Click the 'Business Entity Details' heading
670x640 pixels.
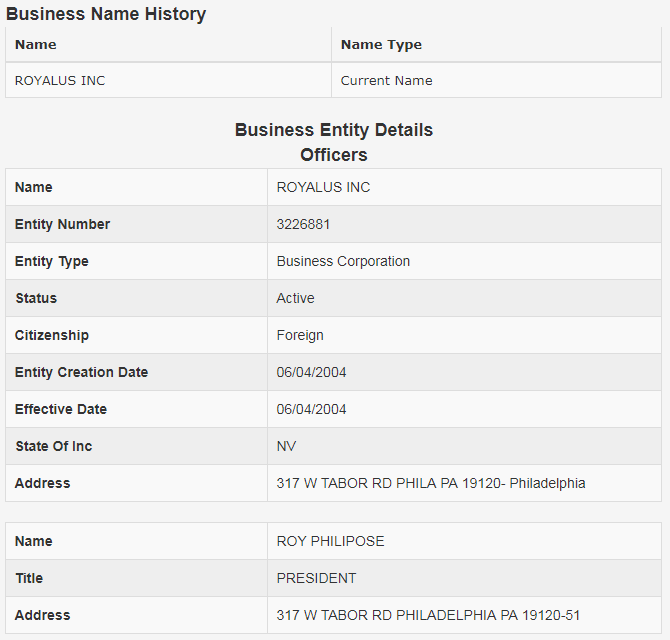pos(334,130)
